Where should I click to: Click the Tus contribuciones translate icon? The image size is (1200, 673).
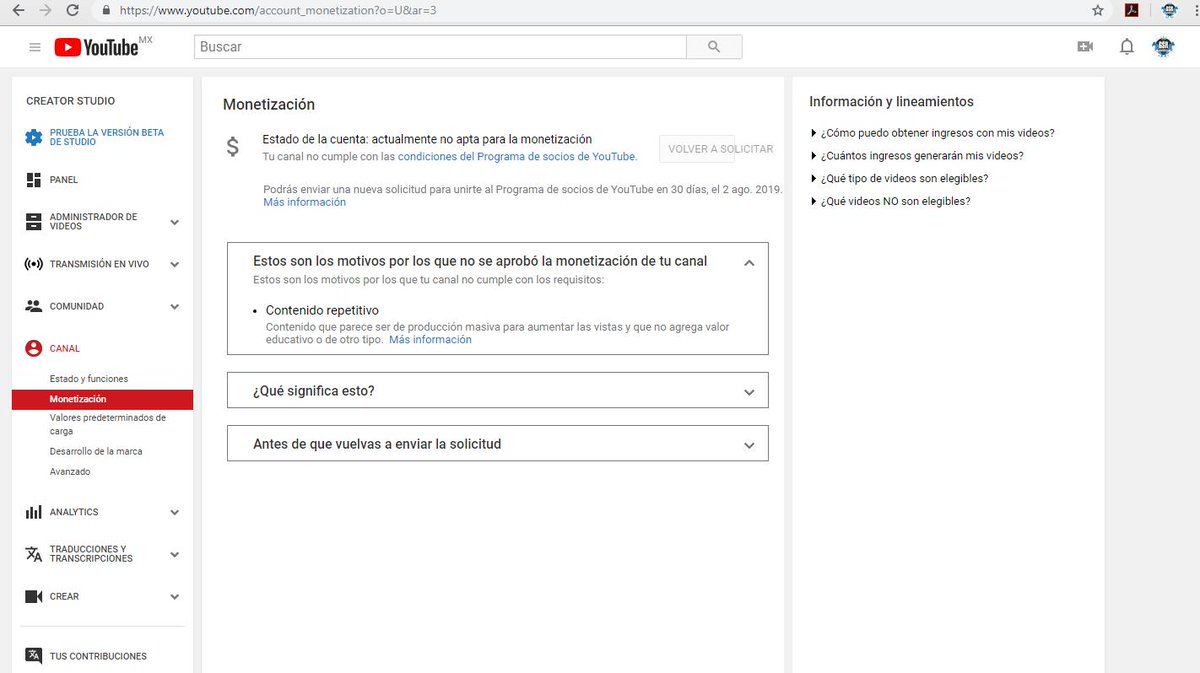33,656
